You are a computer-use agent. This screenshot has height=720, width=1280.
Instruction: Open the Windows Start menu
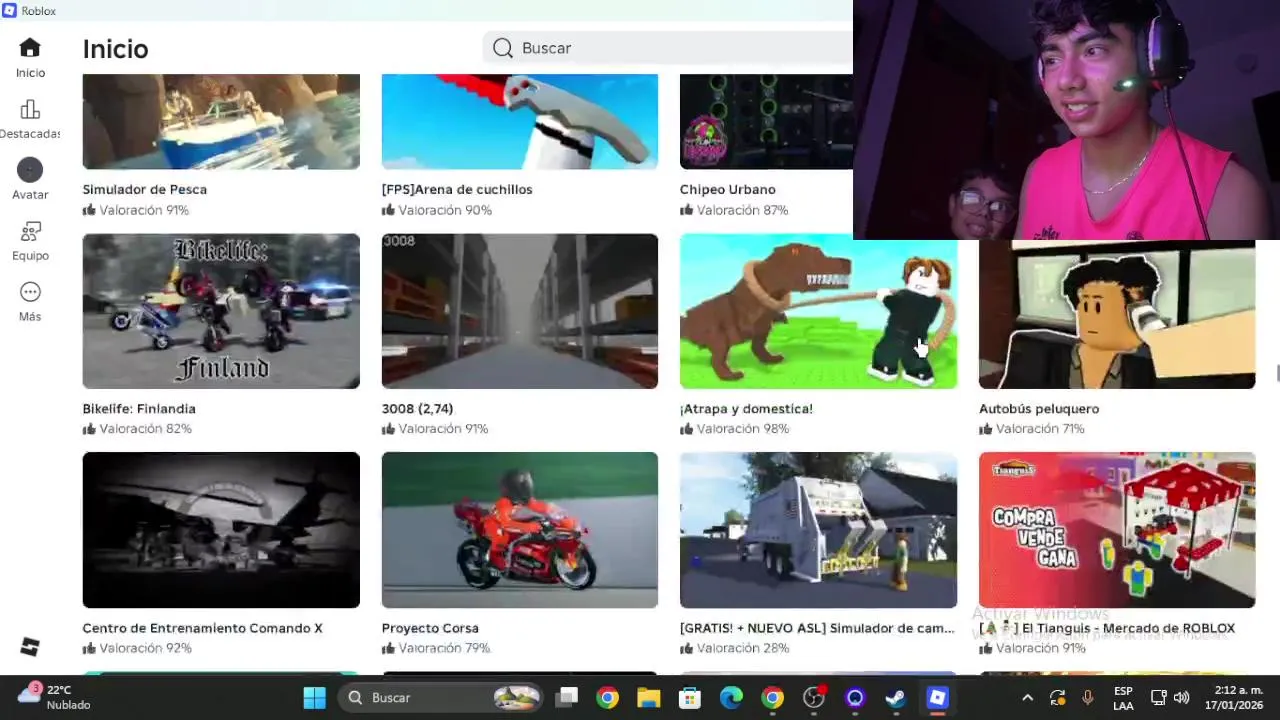pyautogui.click(x=314, y=697)
